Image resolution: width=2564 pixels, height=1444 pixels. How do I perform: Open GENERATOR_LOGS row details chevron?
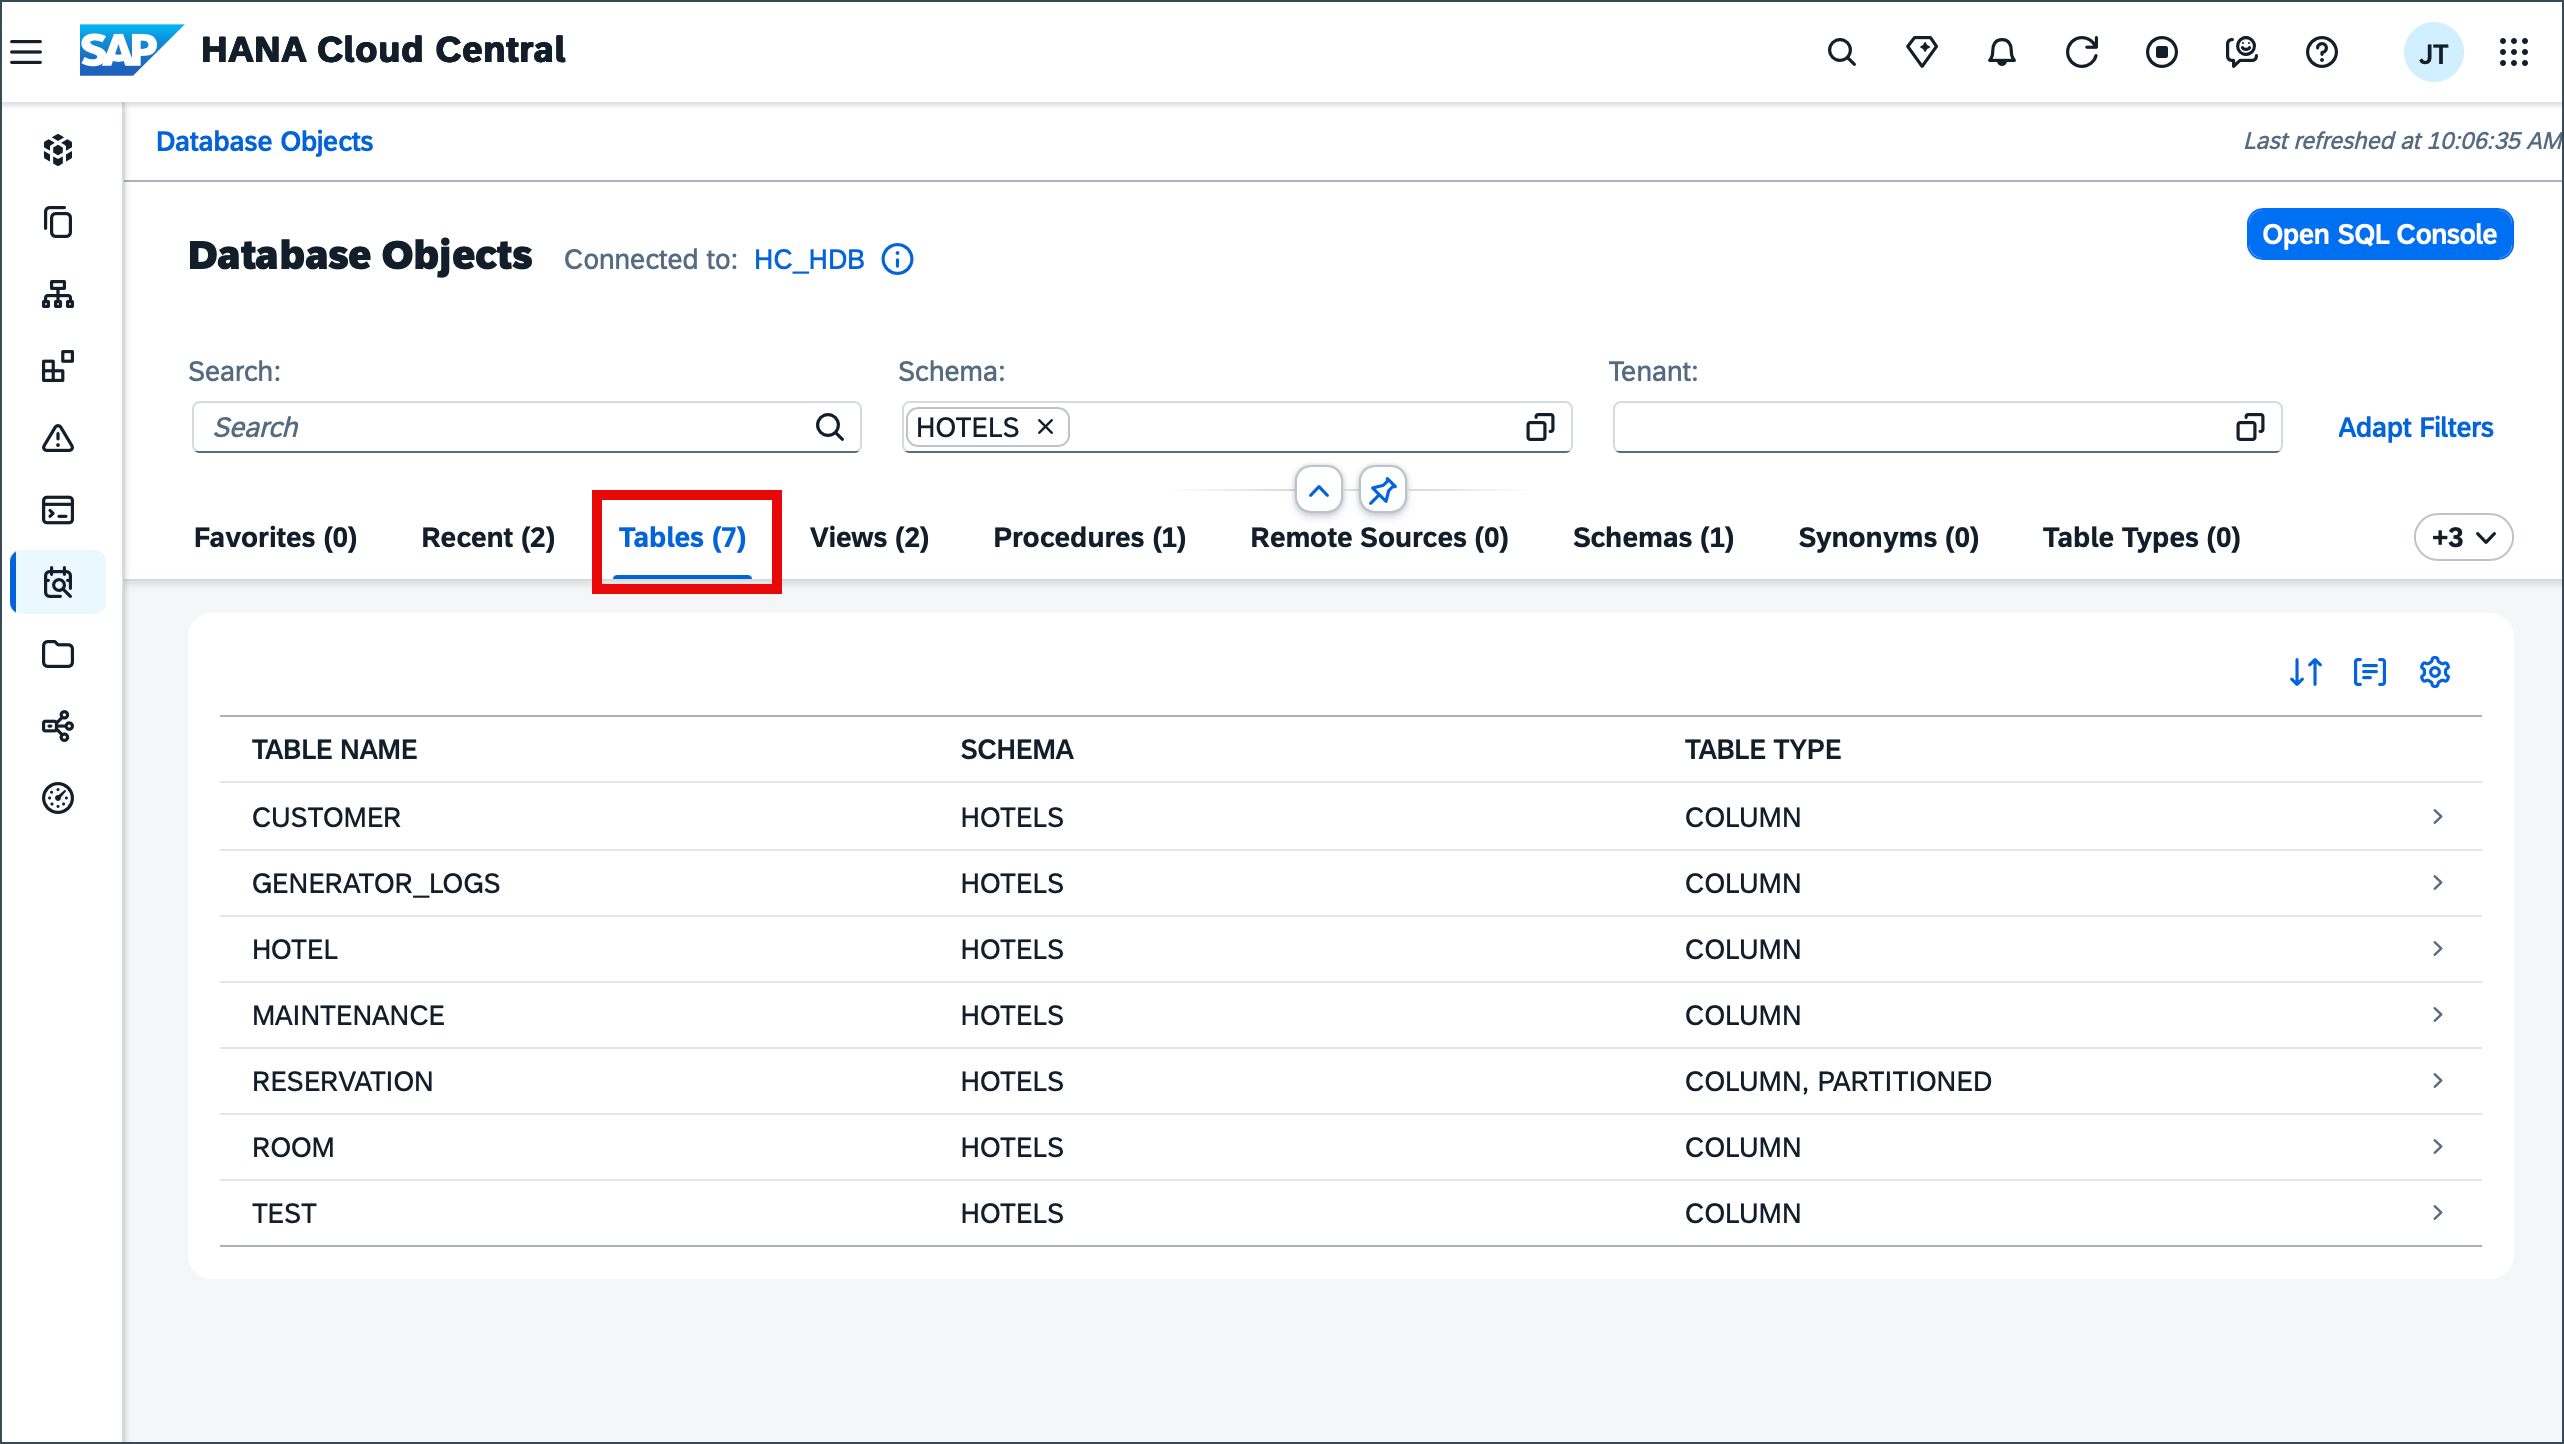click(2438, 883)
